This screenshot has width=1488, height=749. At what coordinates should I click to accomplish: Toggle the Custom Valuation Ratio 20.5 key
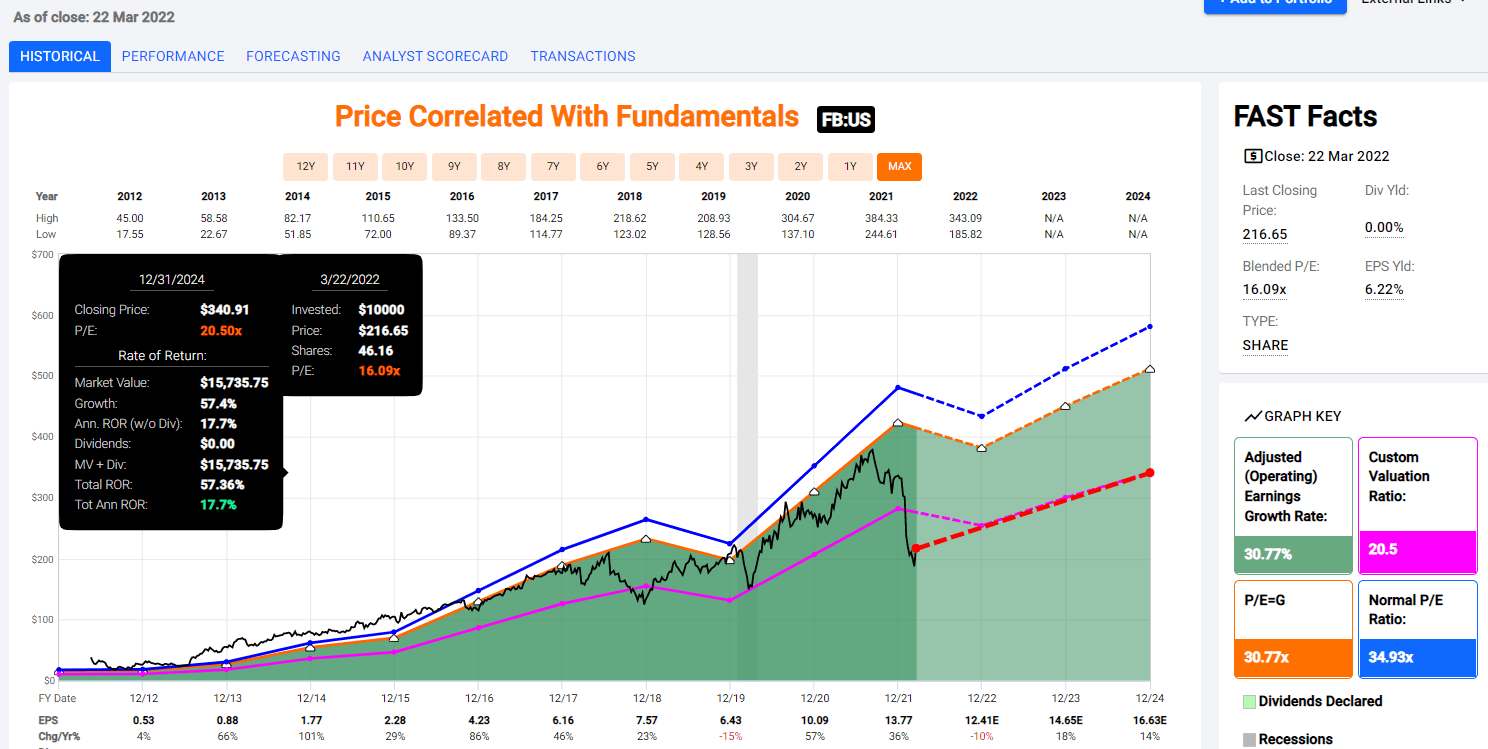click(x=1417, y=505)
